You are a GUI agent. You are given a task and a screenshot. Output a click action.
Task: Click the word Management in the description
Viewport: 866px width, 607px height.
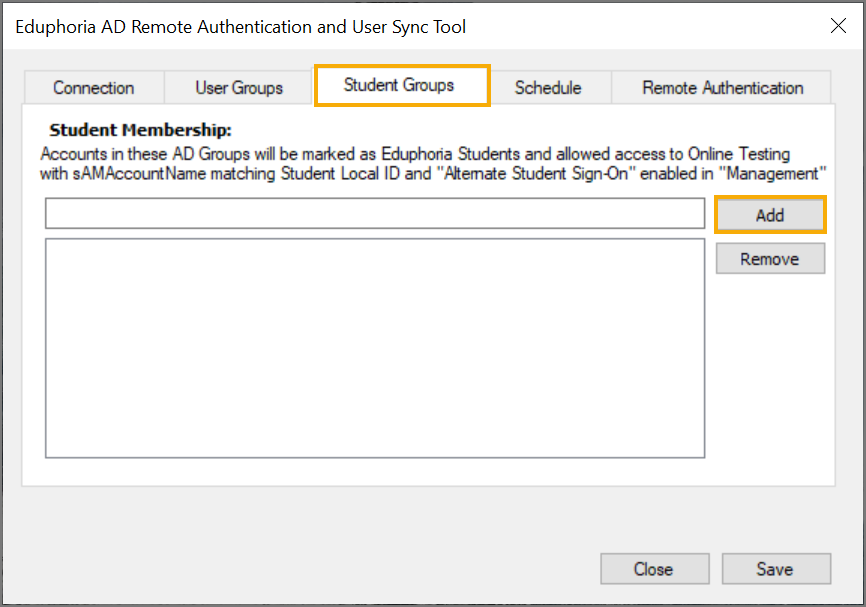(773, 173)
